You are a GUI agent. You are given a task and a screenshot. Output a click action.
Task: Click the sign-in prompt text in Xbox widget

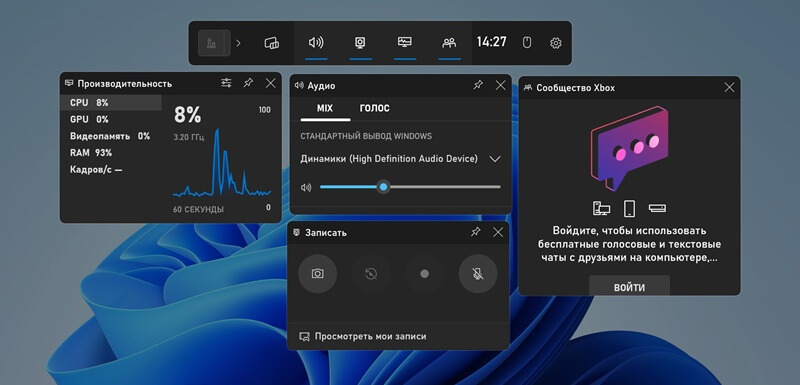[x=629, y=244]
